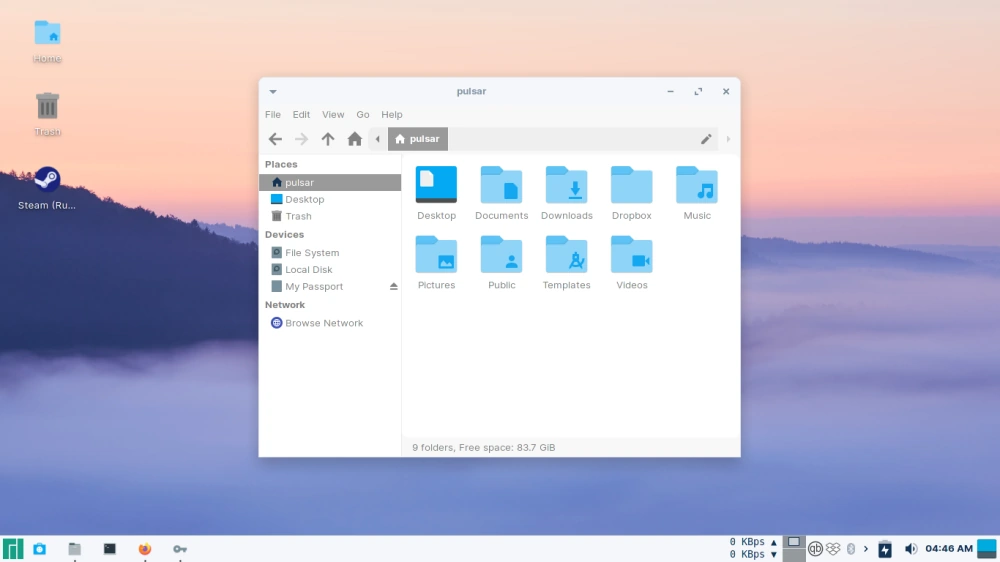Image resolution: width=1000 pixels, height=562 pixels.
Task: Open the Help menu
Action: [x=392, y=115]
